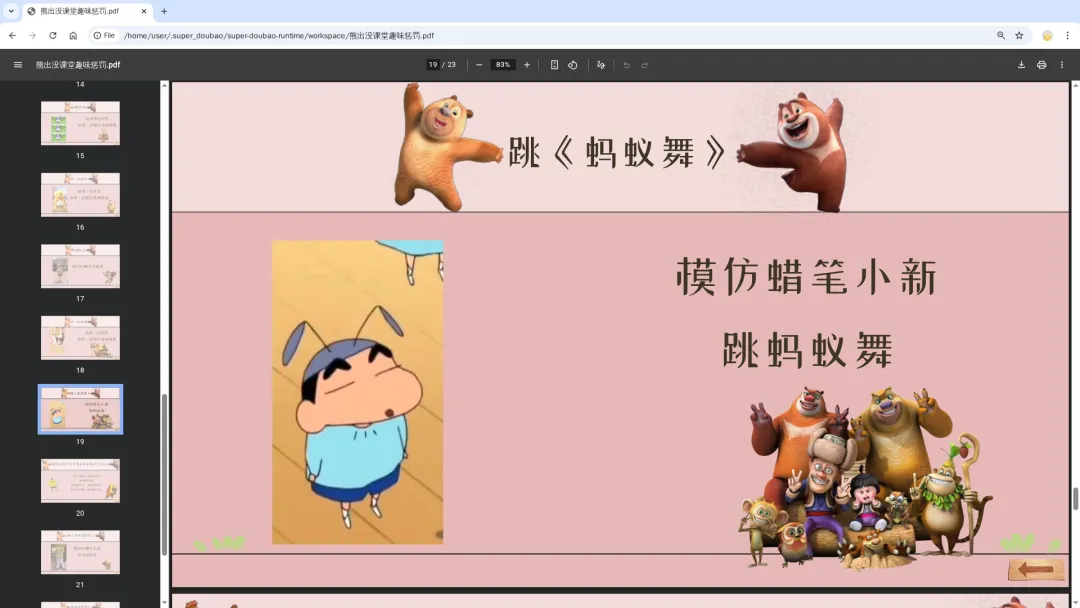Open page 18 thumbnail
The height and width of the screenshot is (608, 1080).
[80, 337]
